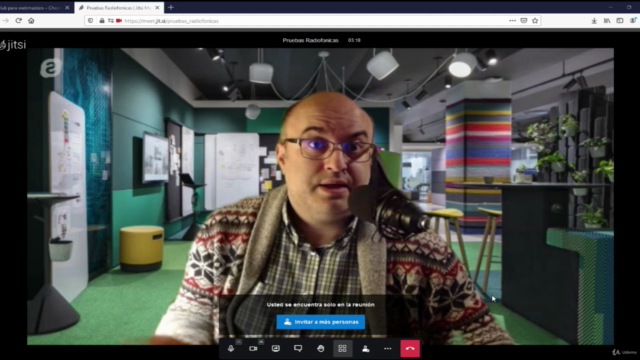This screenshot has width=640, height=360.
Task: Open invite people icon in toolbar
Action: click(x=365, y=349)
